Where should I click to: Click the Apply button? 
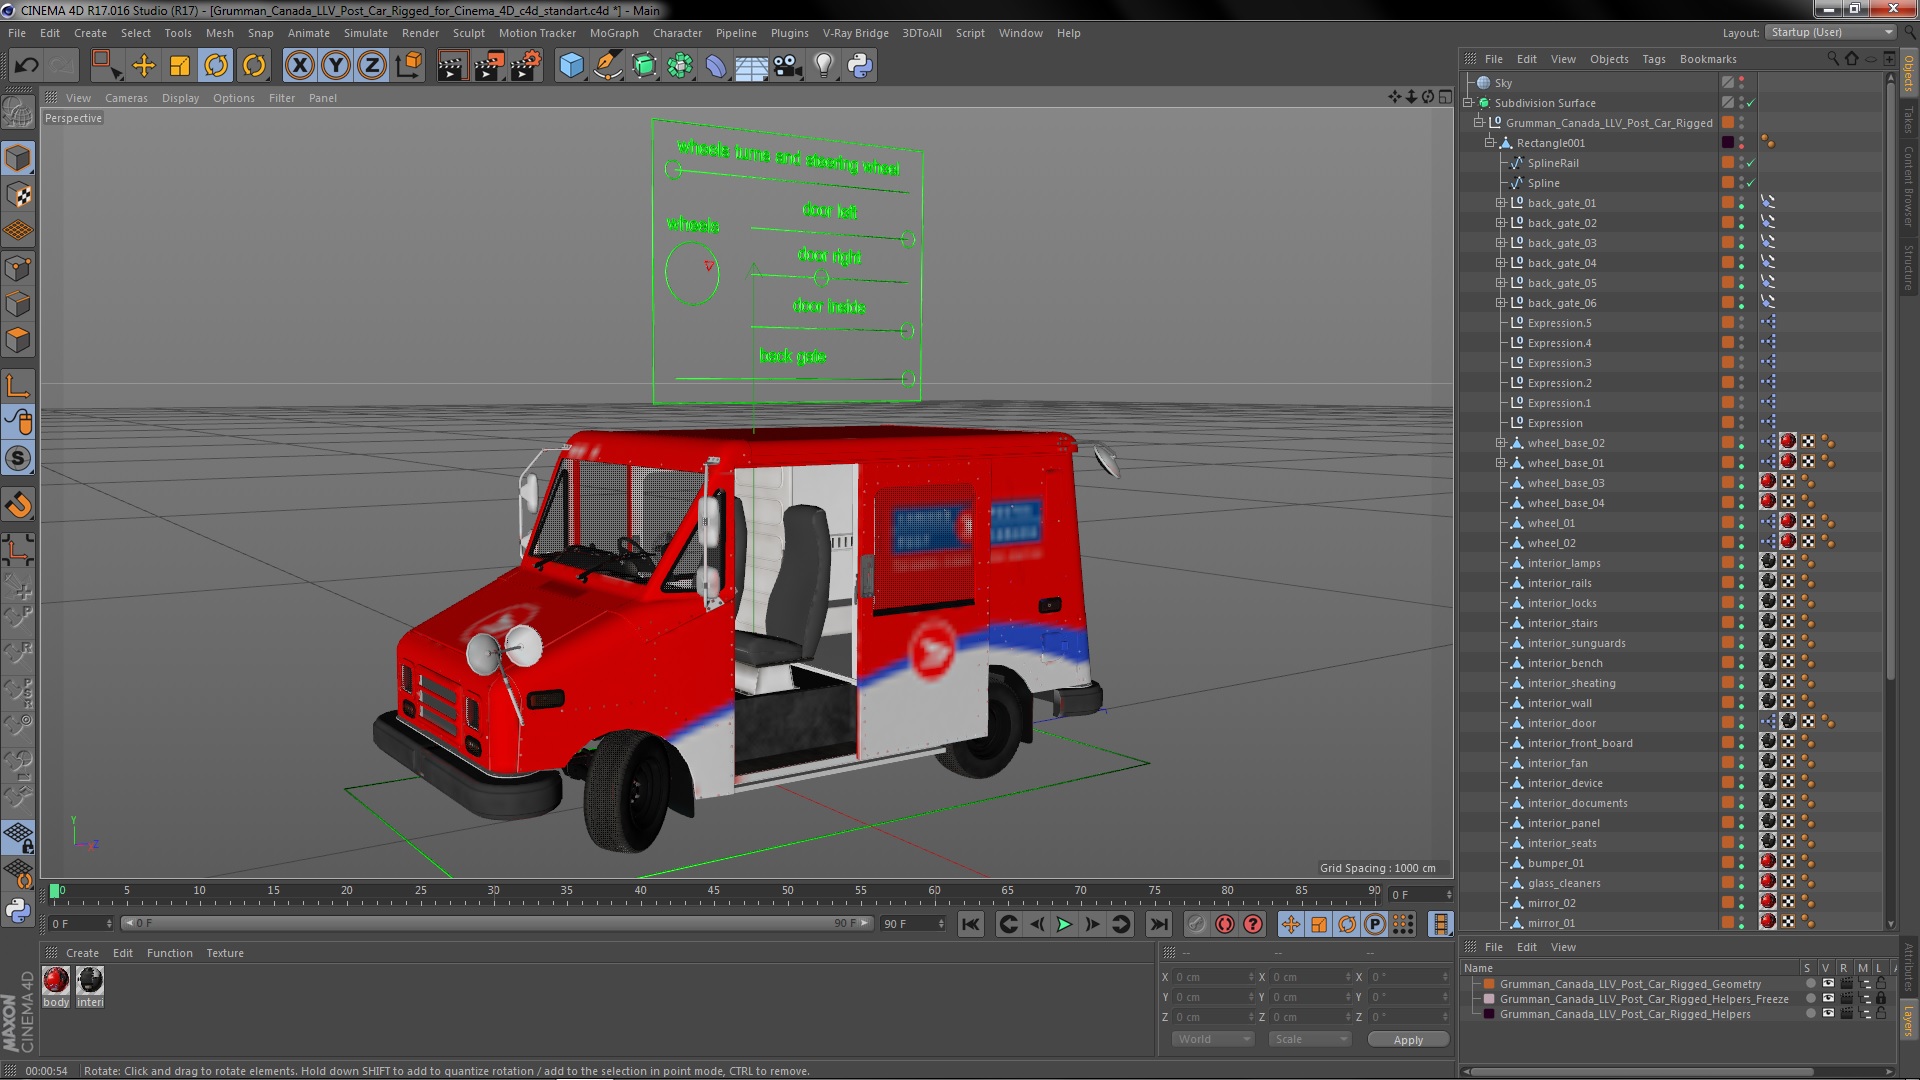tap(1408, 1040)
